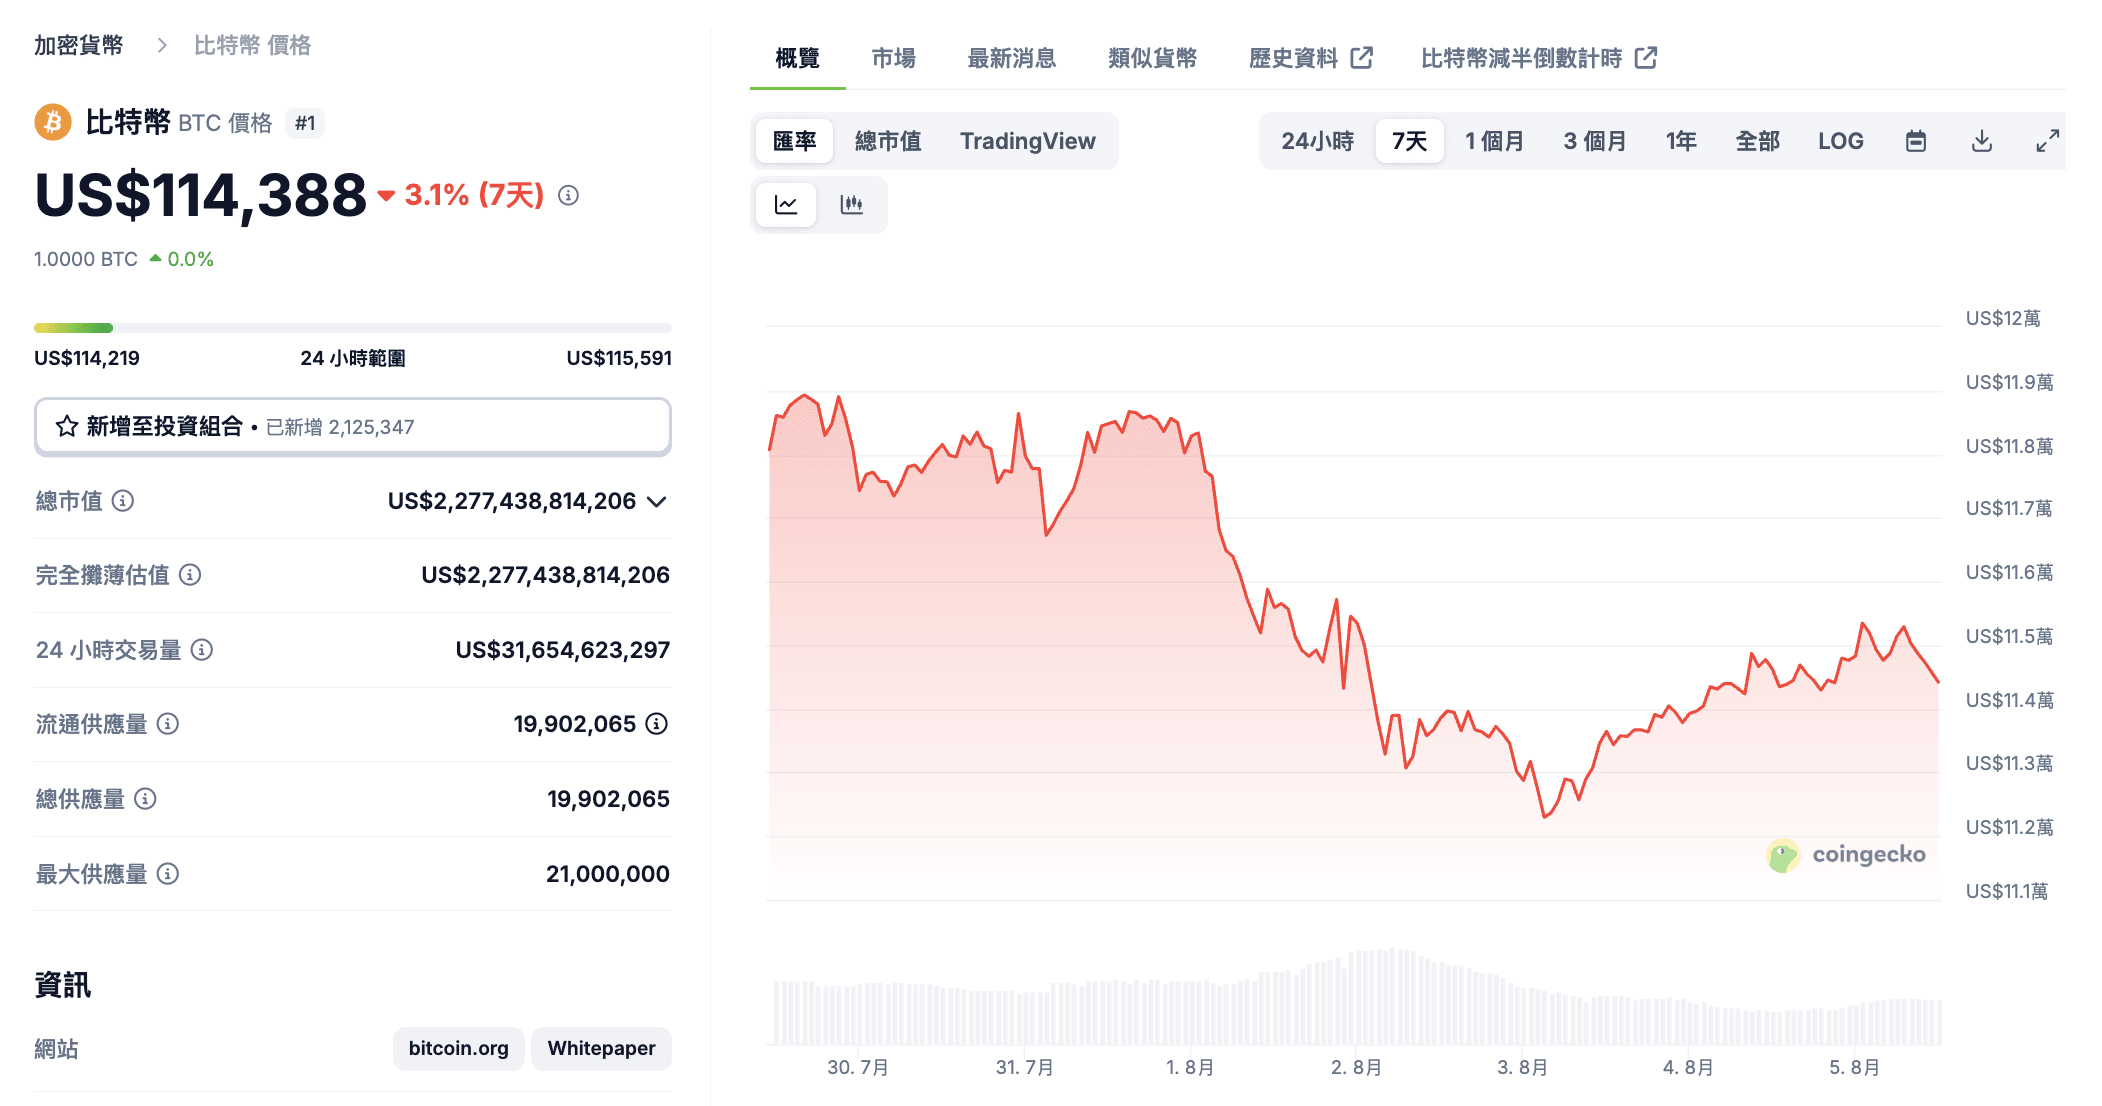2102x1106 pixels.
Task: Open the 類似貨幣 tab
Action: click(1153, 58)
